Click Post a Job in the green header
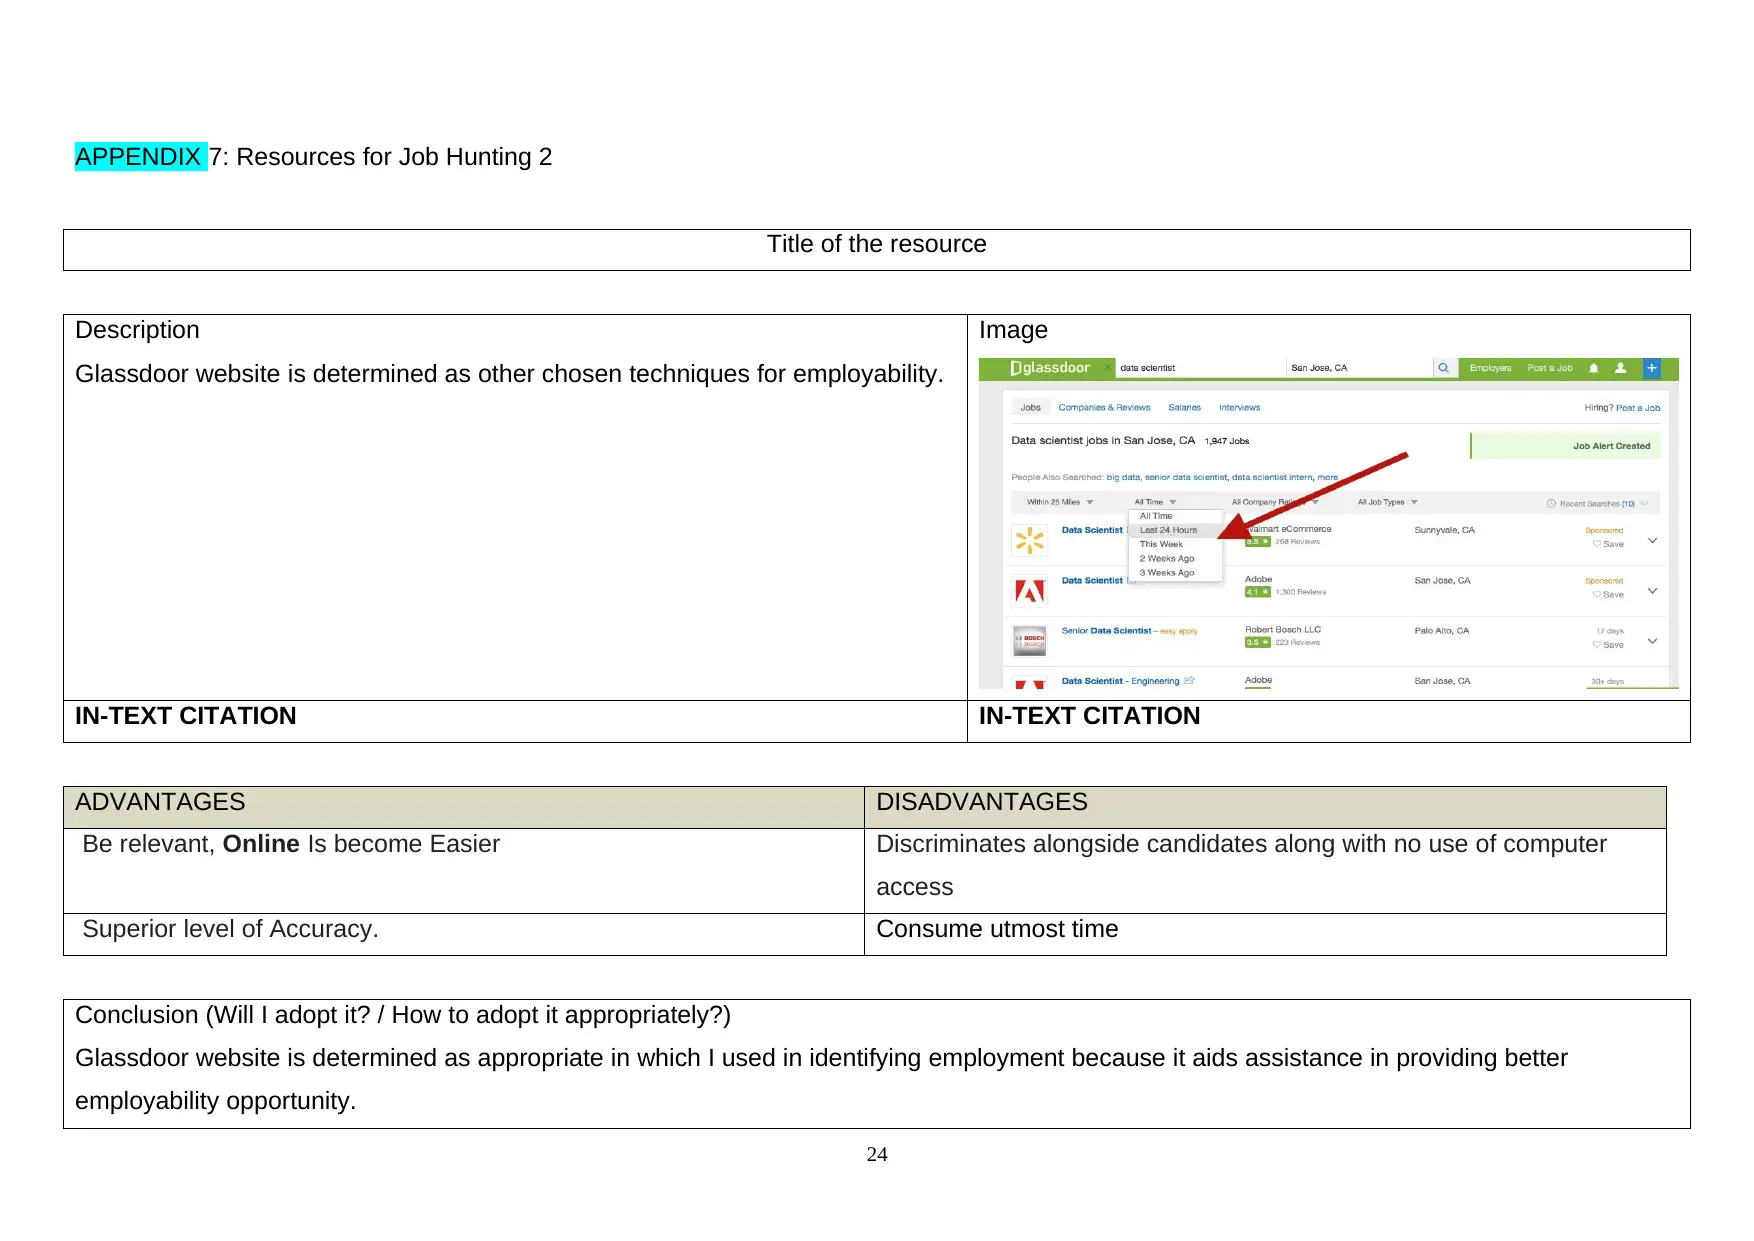Viewport: 1754px width, 1241px height. point(1549,368)
